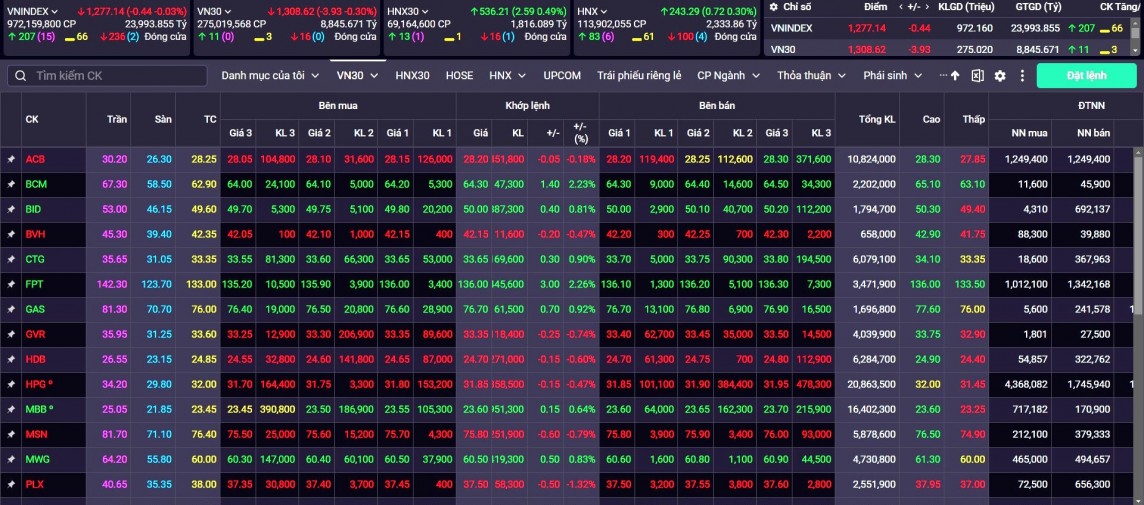Click the upward arrow toolbar icon
The image size is (1144, 505).
point(955,76)
